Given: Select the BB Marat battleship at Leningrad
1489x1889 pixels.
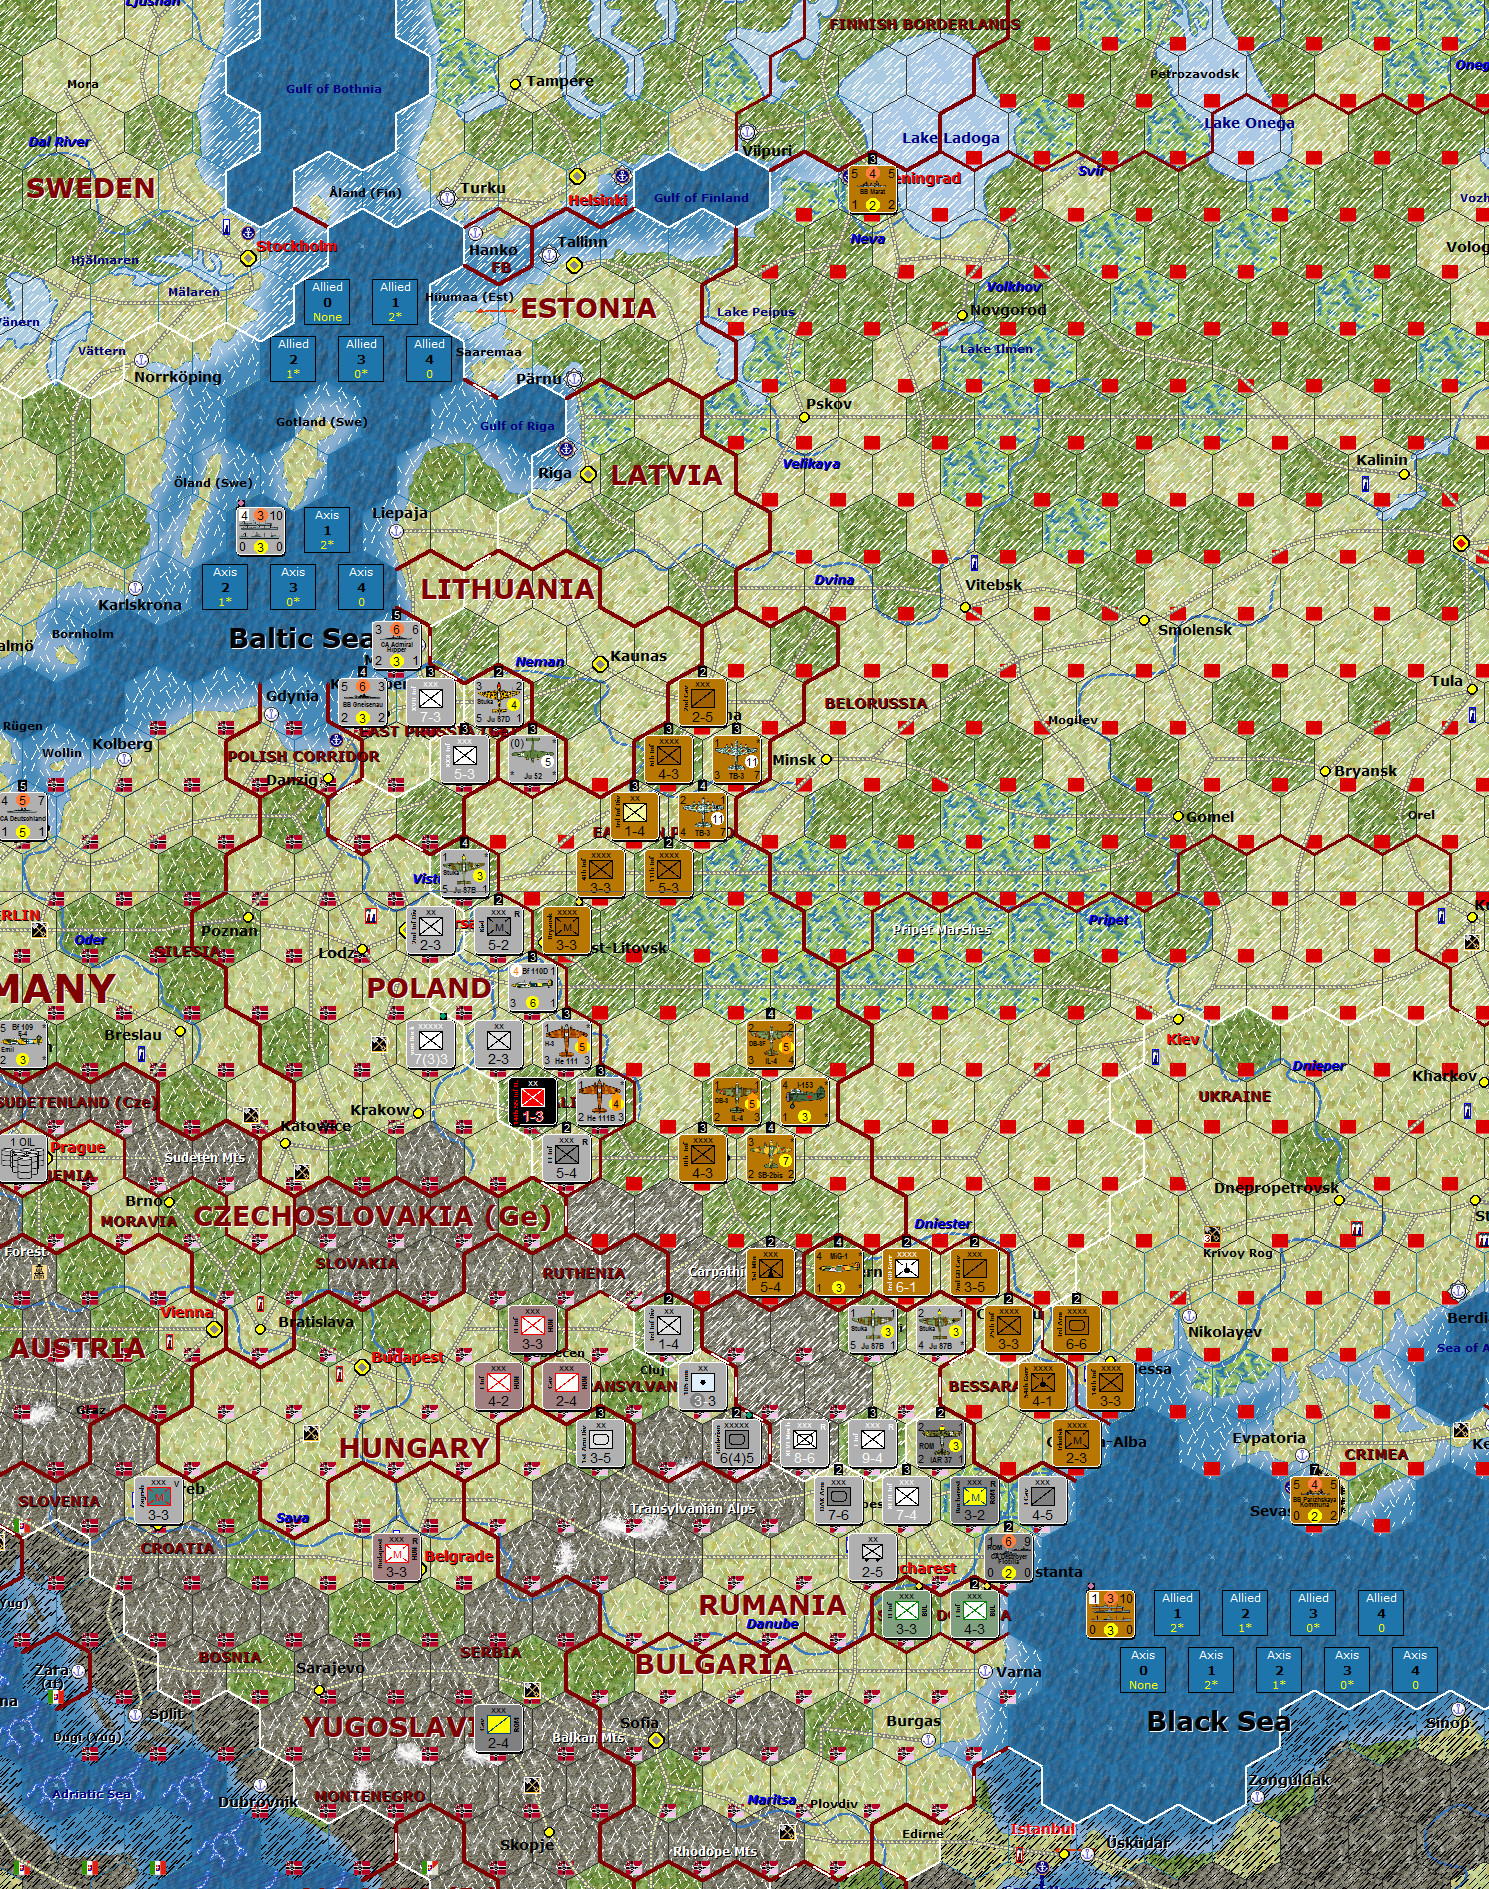Looking at the screenshot, I should pos(872,189).
